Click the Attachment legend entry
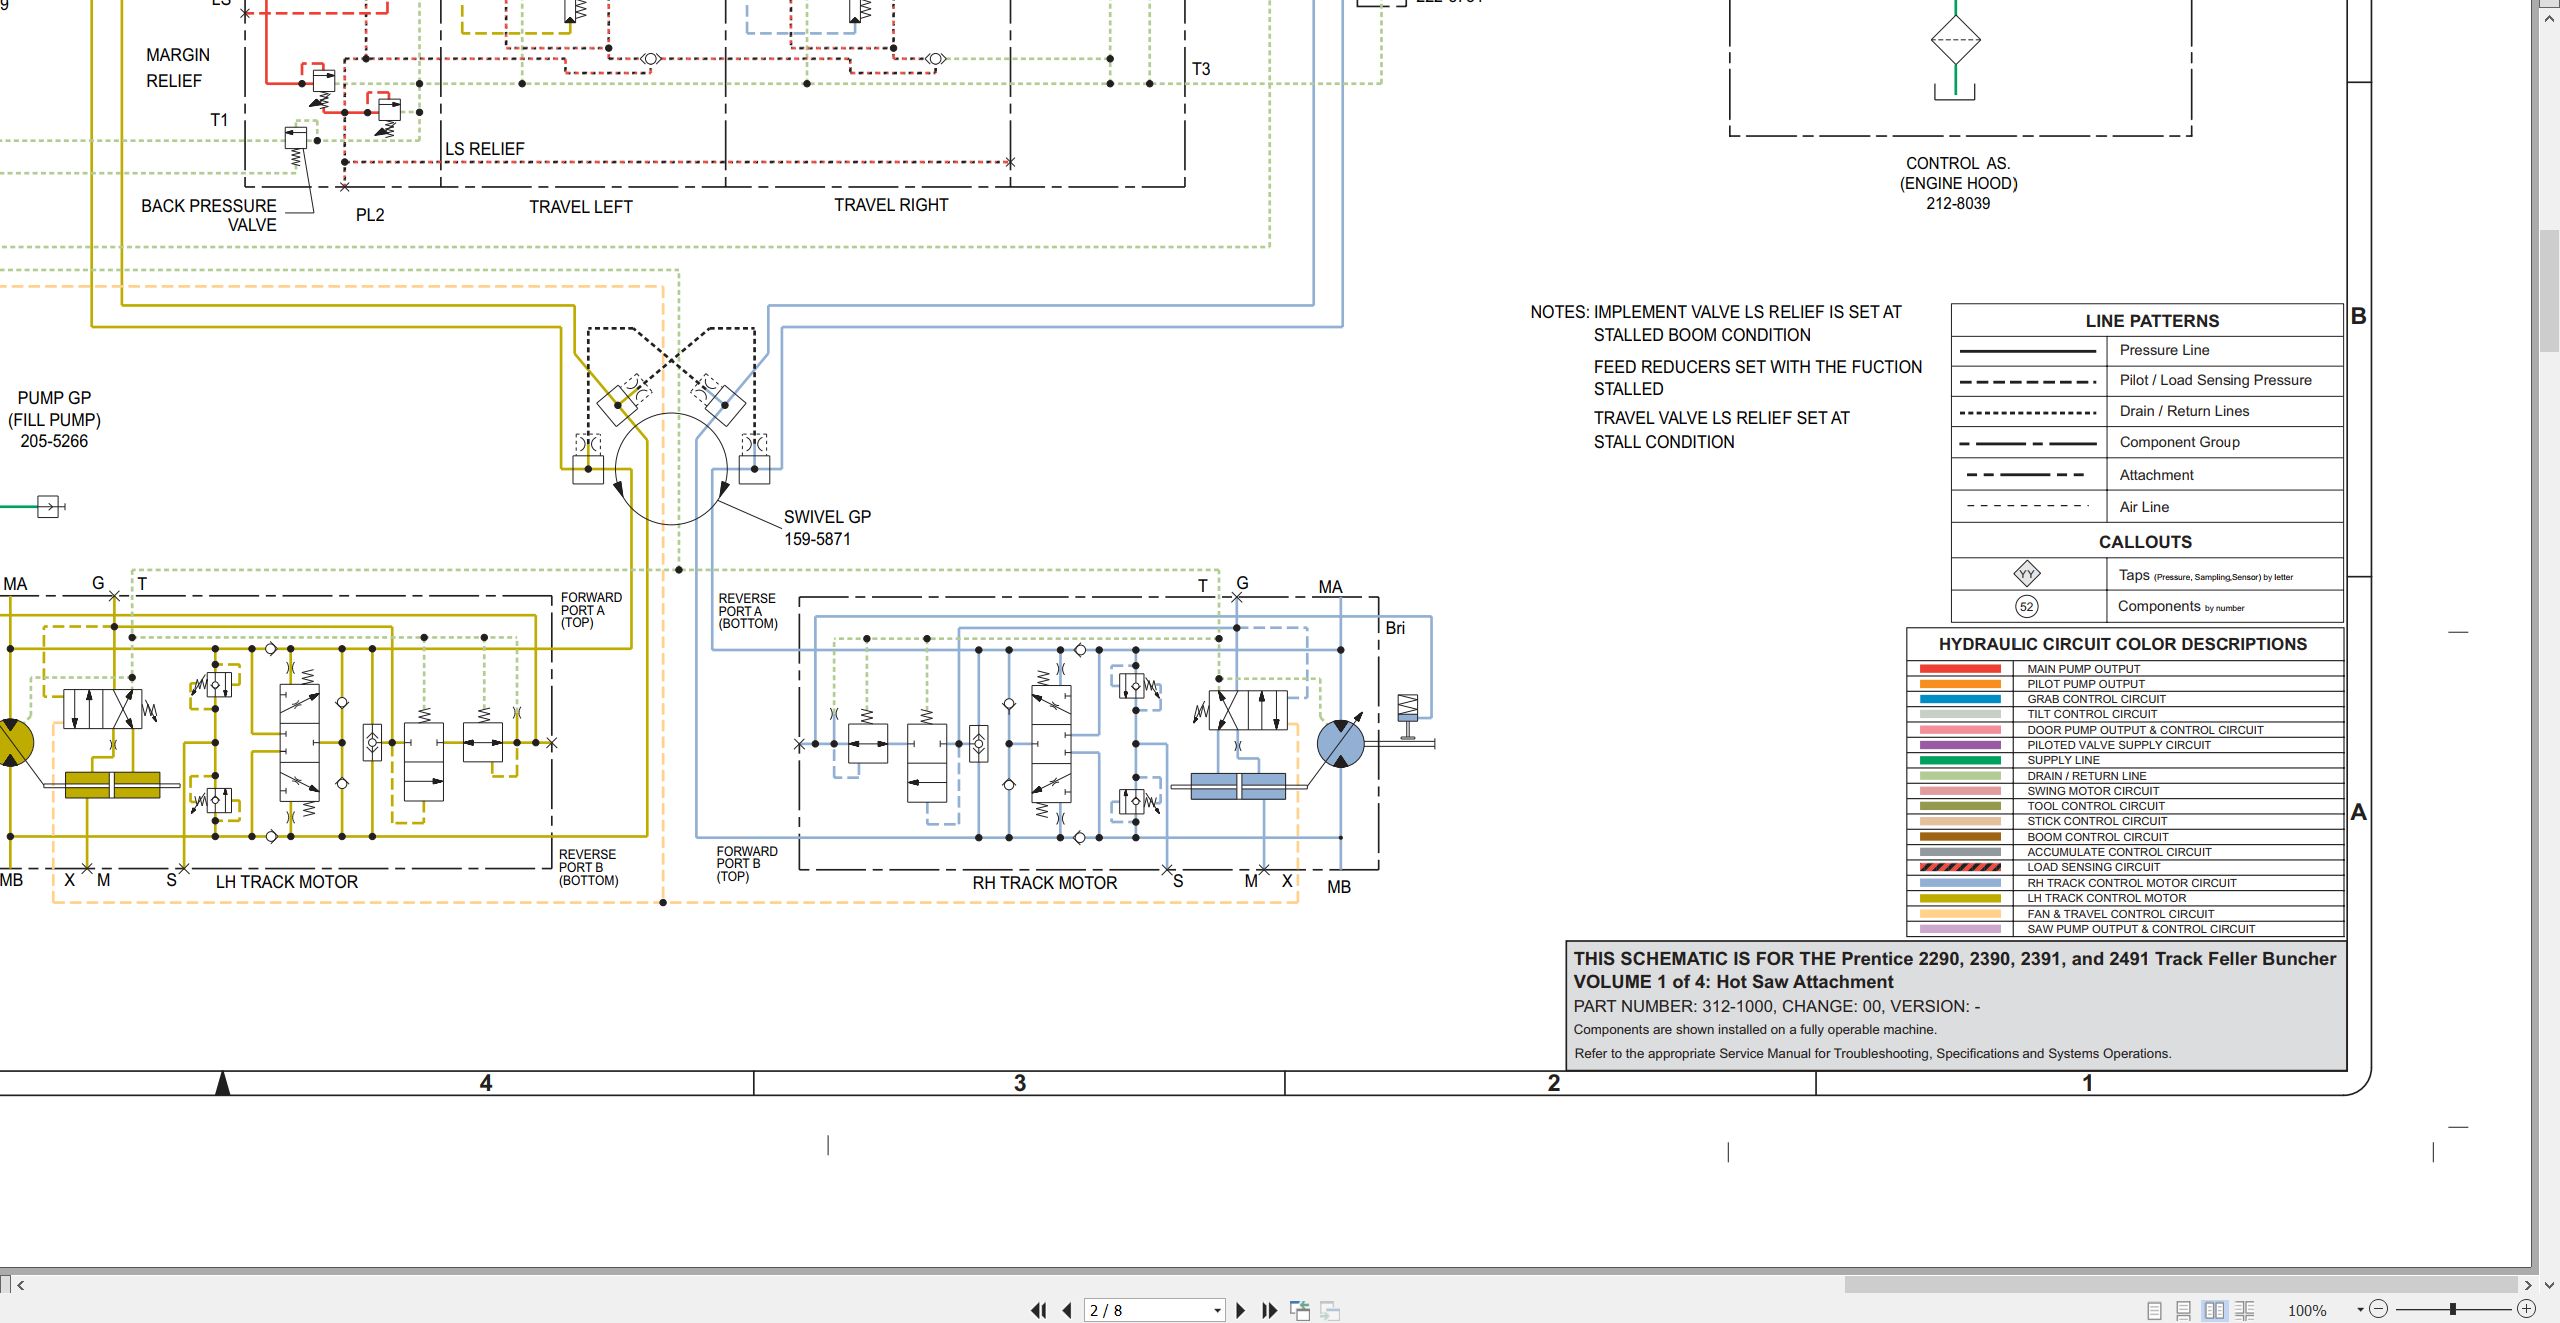2560x1323 pixels. [x=2156, y=475]
